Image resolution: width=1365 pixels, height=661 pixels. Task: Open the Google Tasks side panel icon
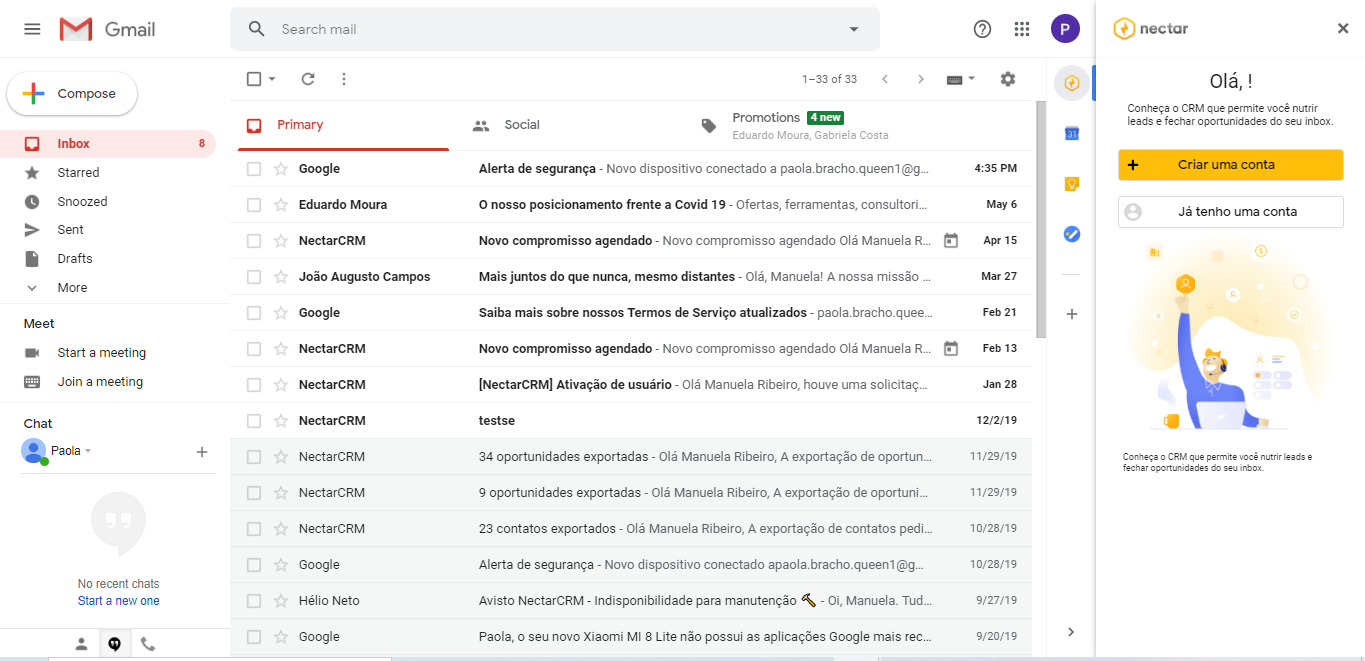point(1072,234)
